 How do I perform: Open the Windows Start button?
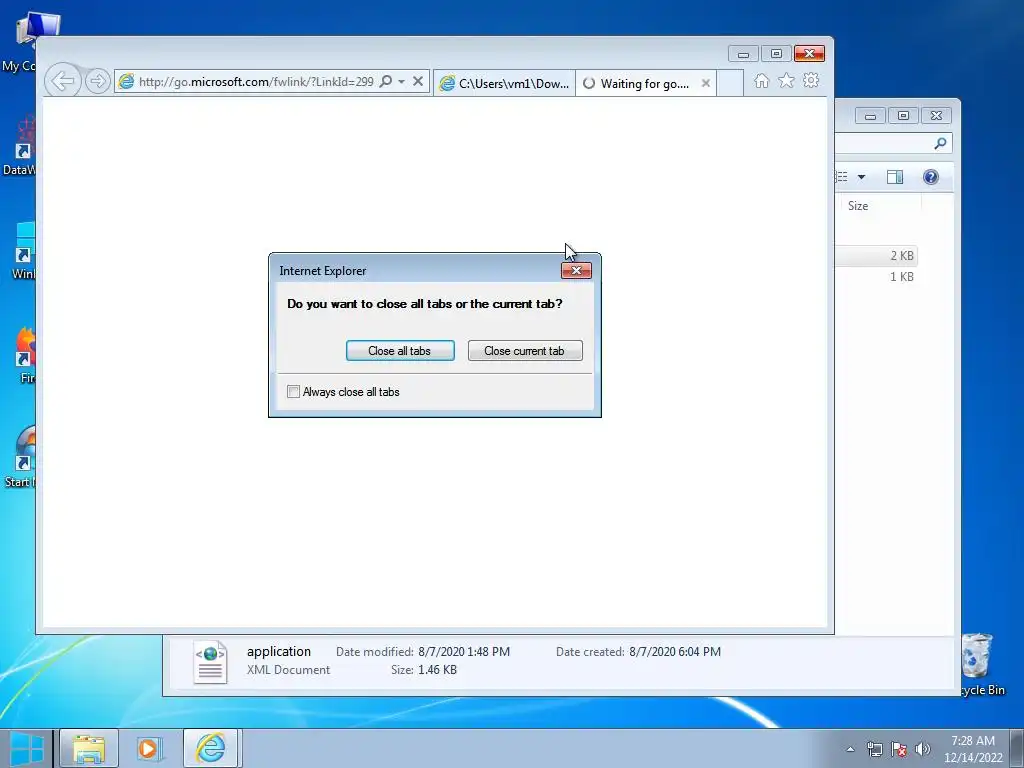click(26, 748)
